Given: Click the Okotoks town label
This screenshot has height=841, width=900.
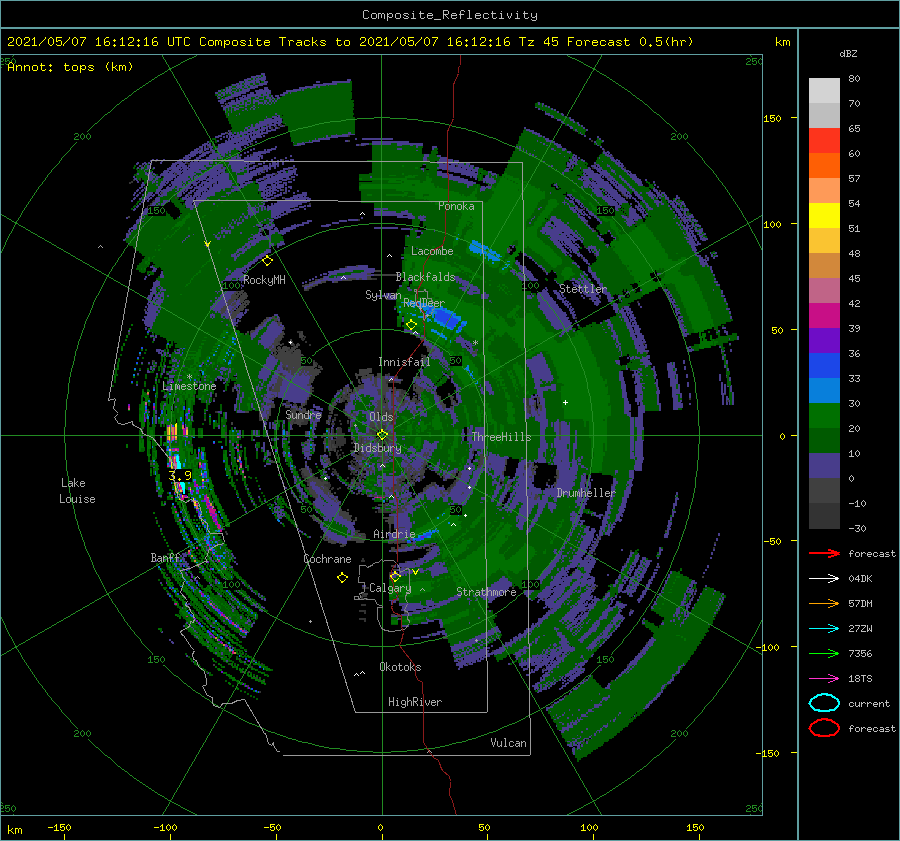Looking at the screenshot, I should coord(400,667).
